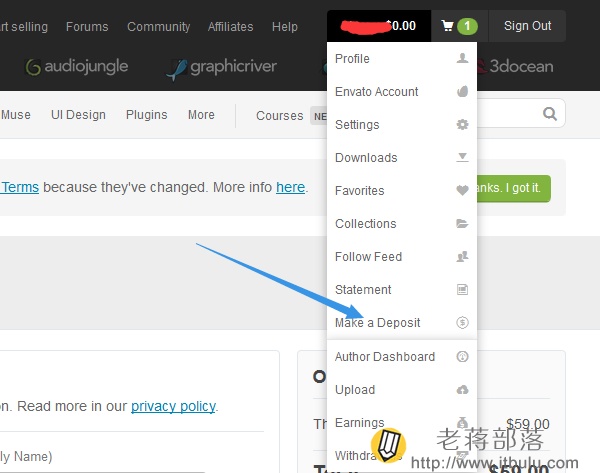
Task: Open the account balance dropdown
Action: click(379, 26)
